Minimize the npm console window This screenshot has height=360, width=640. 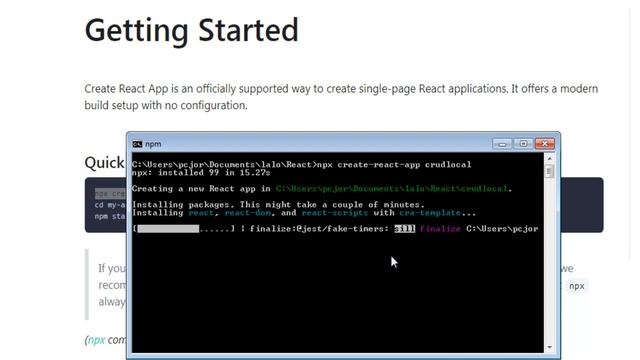502,144
